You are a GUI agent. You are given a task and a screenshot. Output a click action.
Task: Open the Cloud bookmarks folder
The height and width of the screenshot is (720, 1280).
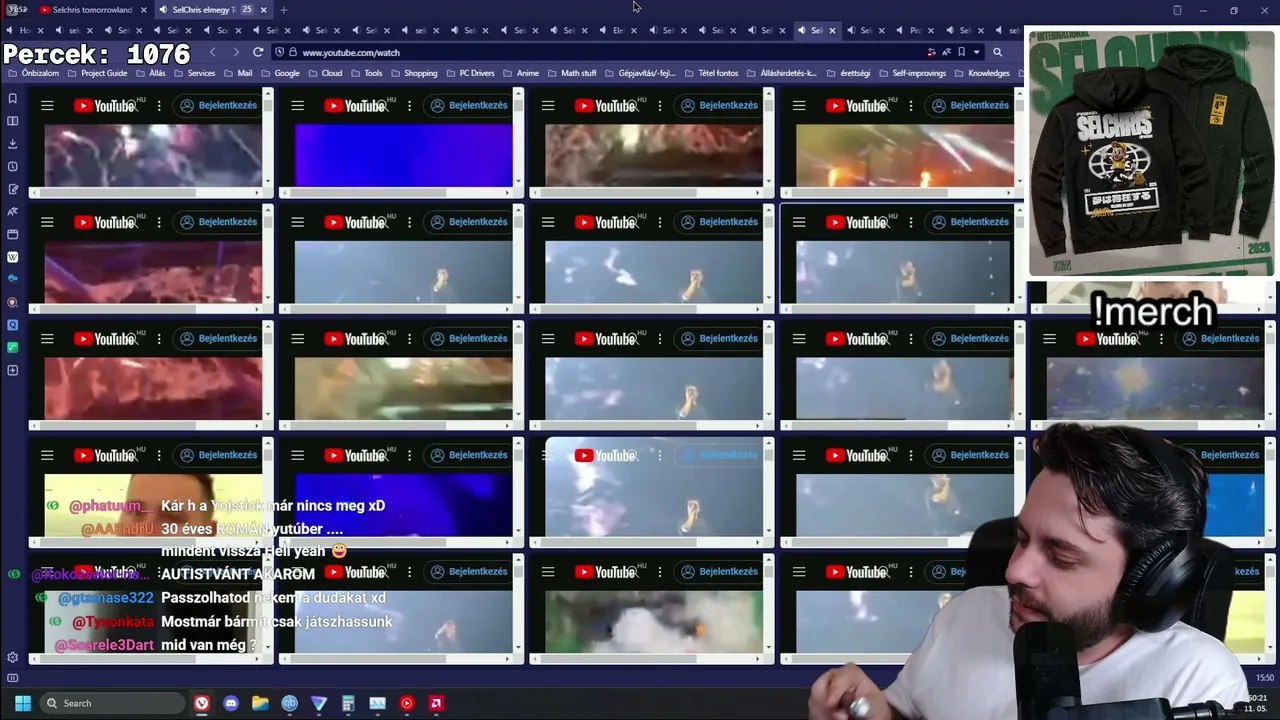pos(324,73)
